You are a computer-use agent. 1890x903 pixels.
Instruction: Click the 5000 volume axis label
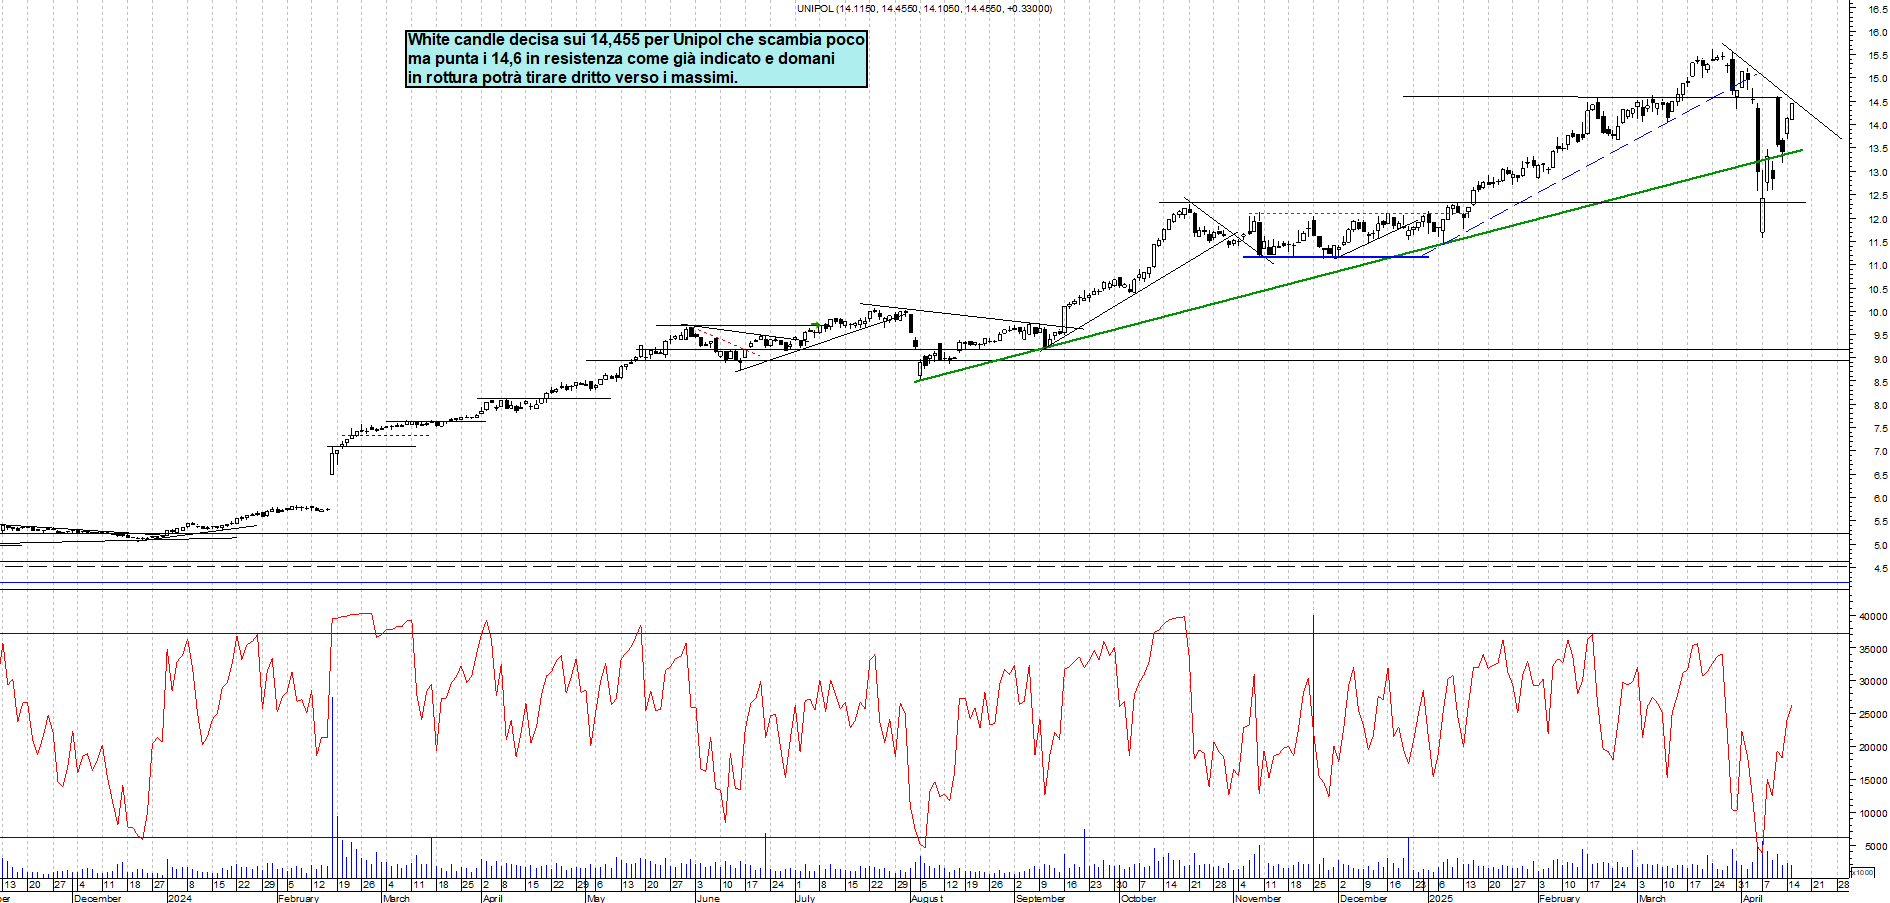tap(1876, 847)
